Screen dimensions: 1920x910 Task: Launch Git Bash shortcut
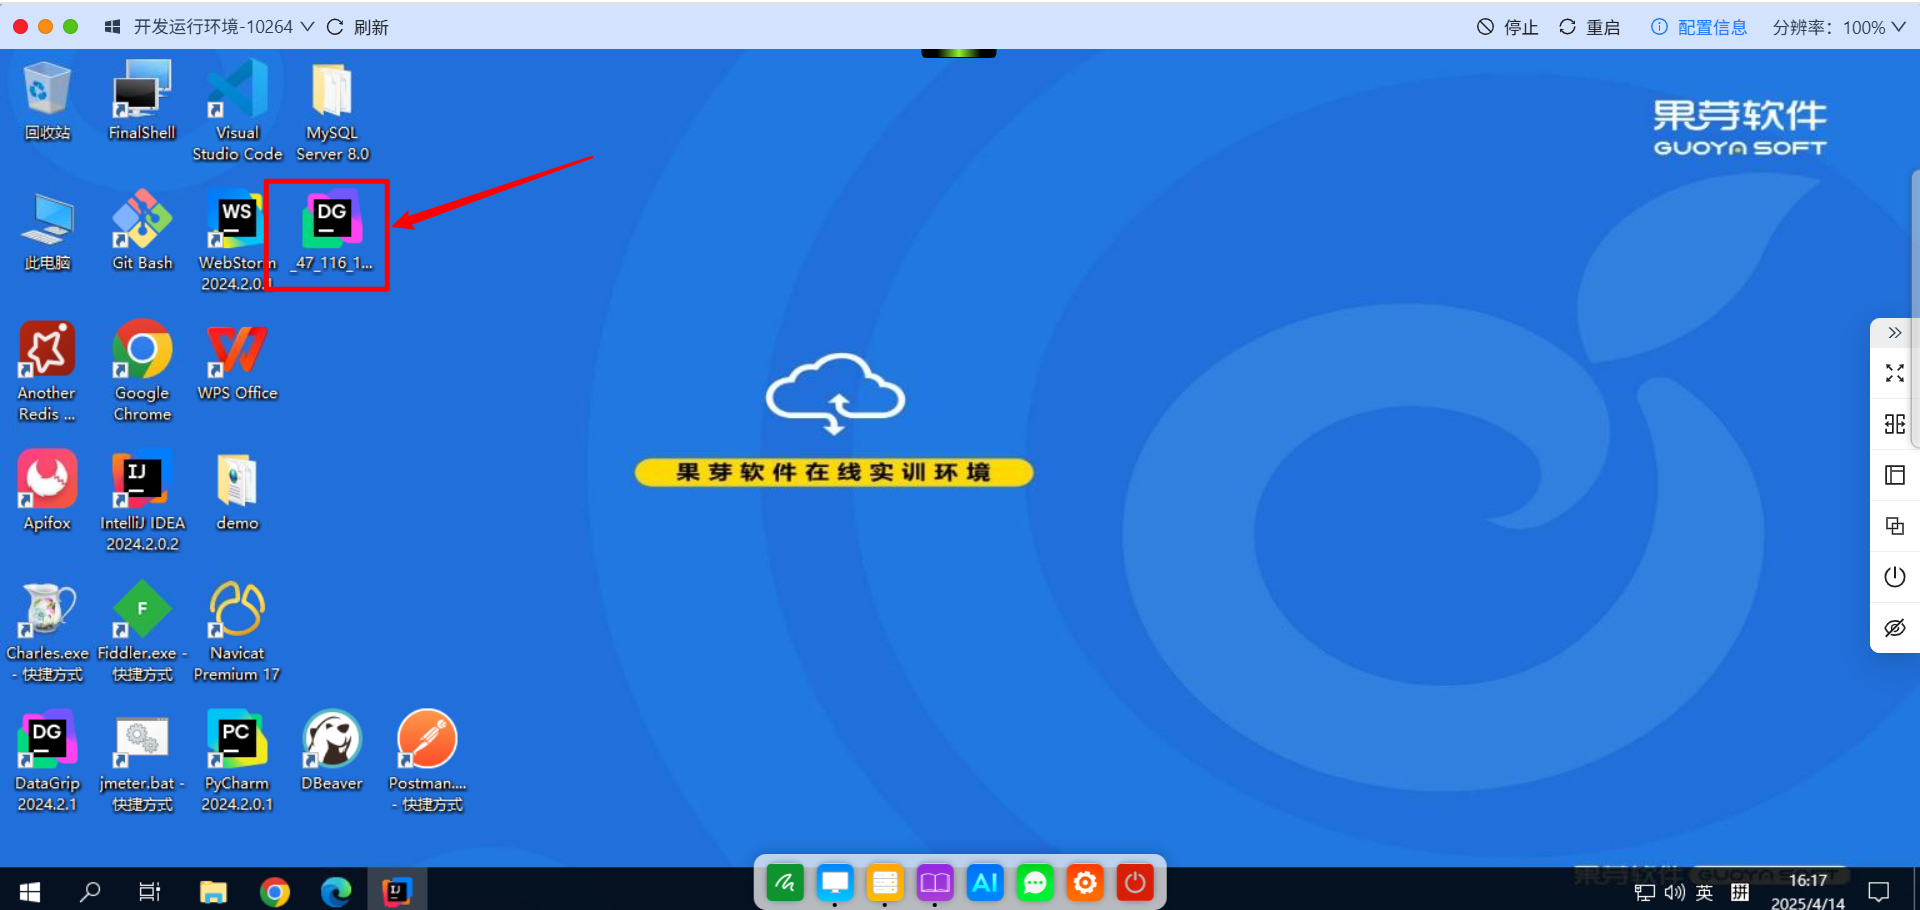142,231
